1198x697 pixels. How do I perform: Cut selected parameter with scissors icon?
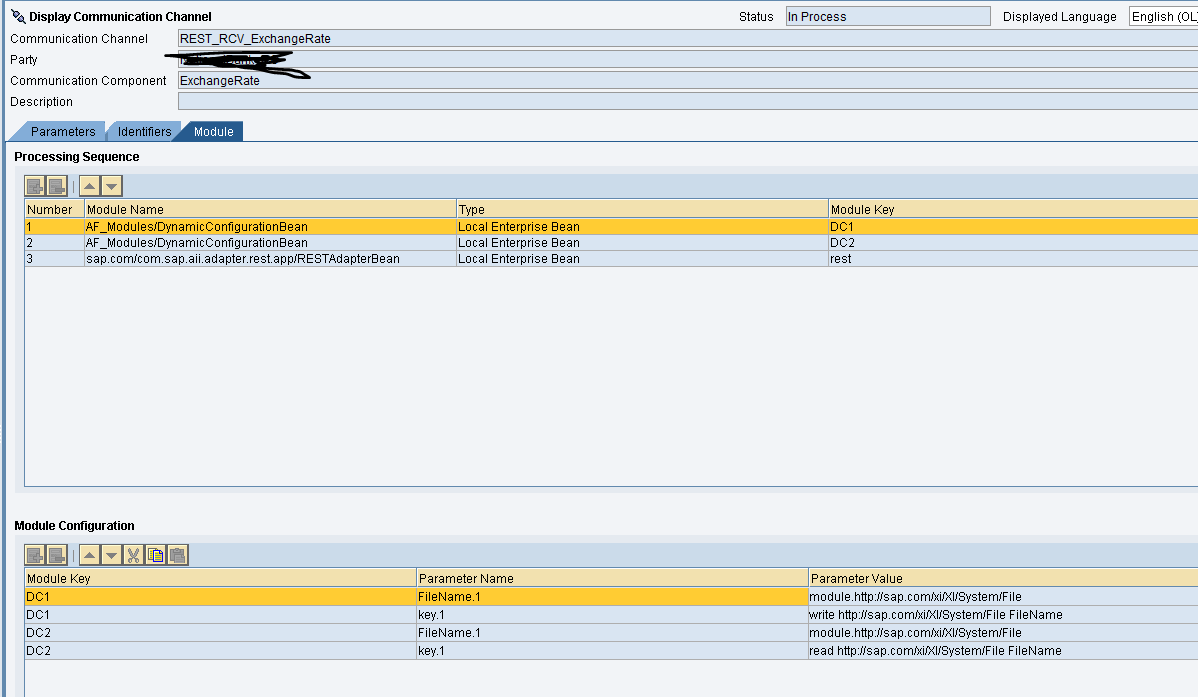[134, 555]
